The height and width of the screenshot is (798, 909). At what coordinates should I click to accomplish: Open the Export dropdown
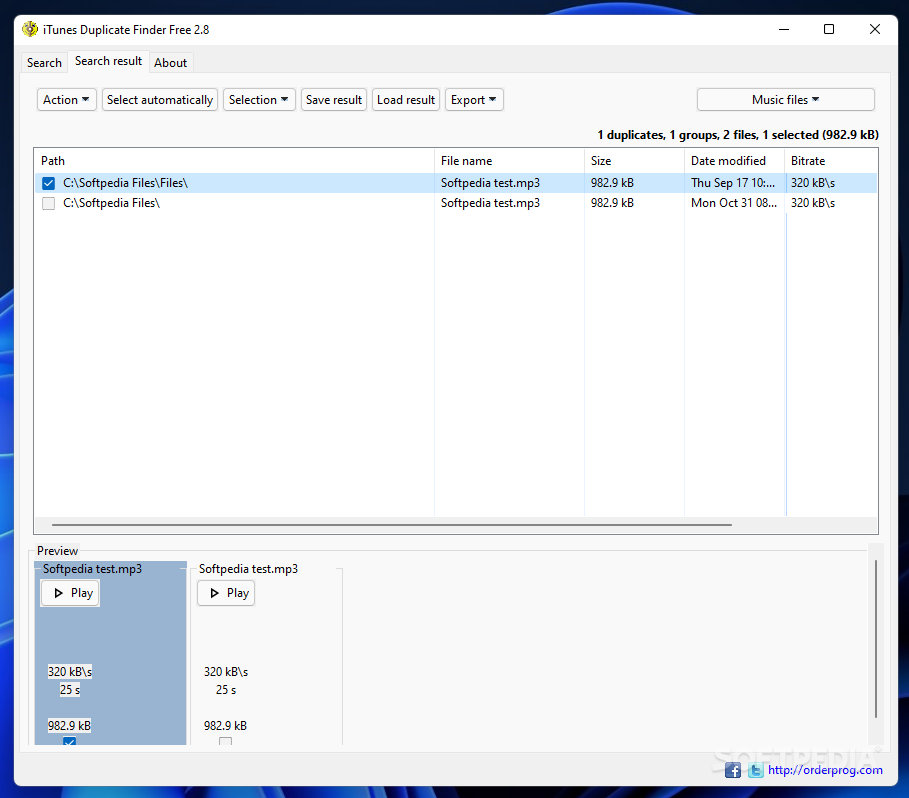(474, 100)
